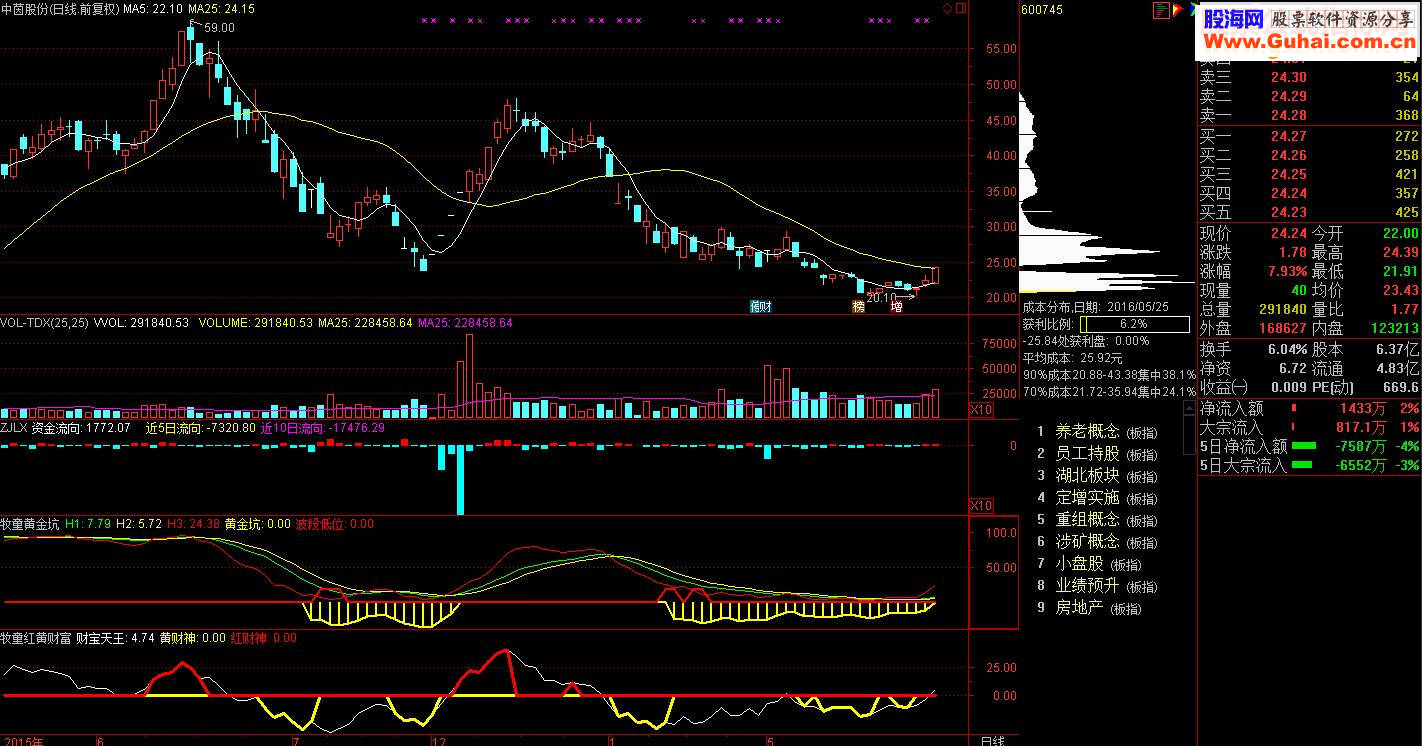Click the up arrow of the concept list scrollbar
The height and width of the screenshot is (746, 1422).
click(1188, 407)
